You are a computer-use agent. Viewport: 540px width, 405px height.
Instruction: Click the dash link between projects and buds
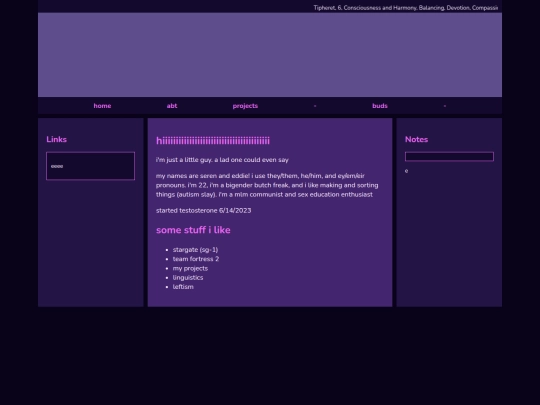315,106
